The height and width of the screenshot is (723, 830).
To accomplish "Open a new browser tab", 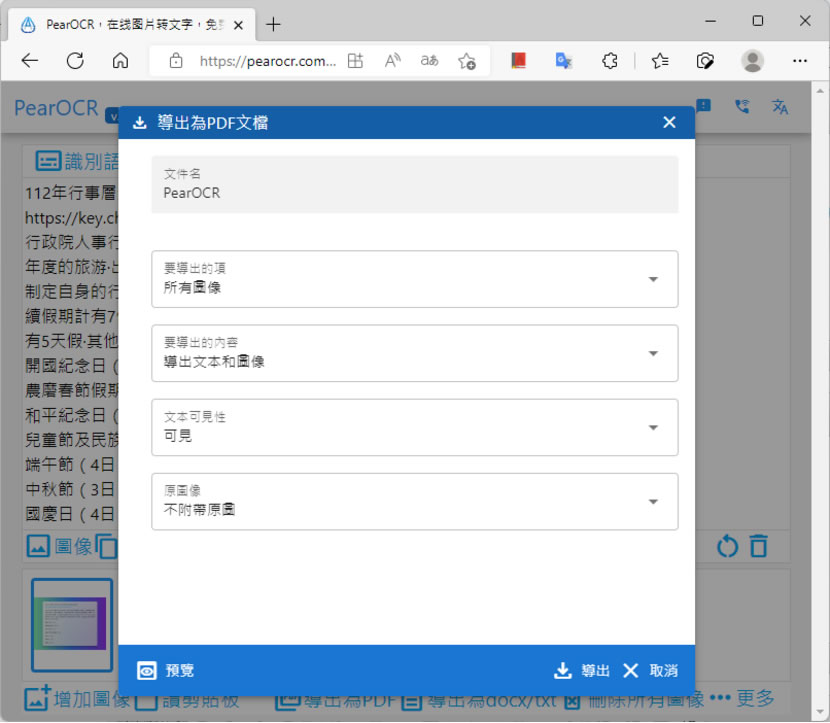I will click(273, 24).
